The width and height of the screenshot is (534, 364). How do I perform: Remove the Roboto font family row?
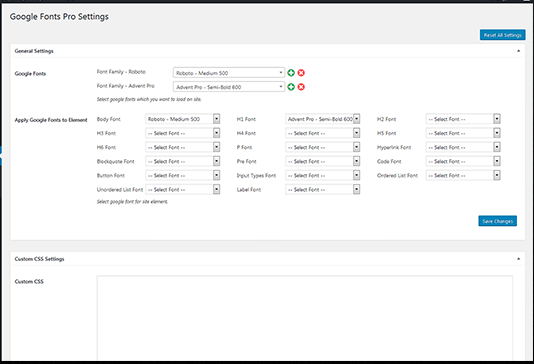coord(301,73)
